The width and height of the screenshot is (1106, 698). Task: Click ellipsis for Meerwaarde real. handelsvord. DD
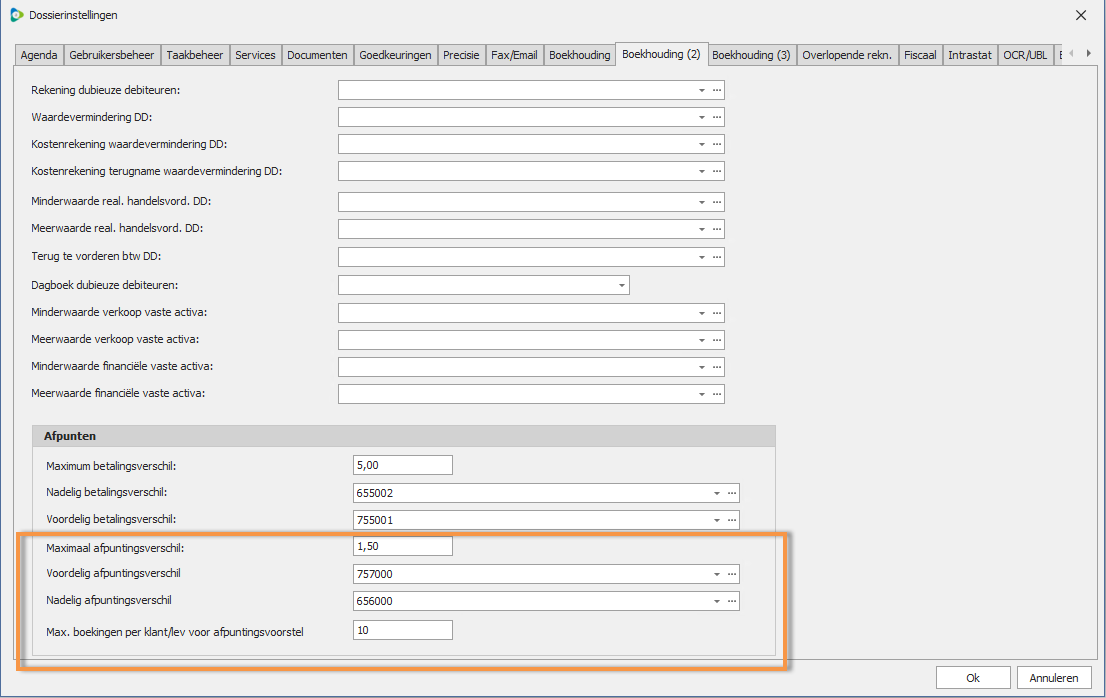(717, 229)
